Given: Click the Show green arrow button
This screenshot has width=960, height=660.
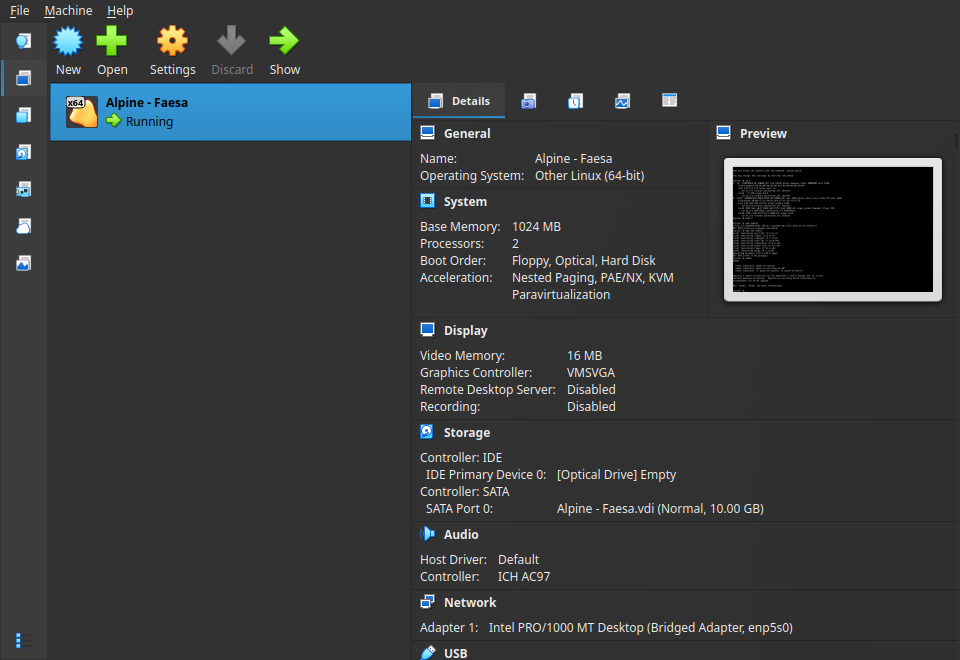Looking at the screenshot, I should [x=284, y=51].
